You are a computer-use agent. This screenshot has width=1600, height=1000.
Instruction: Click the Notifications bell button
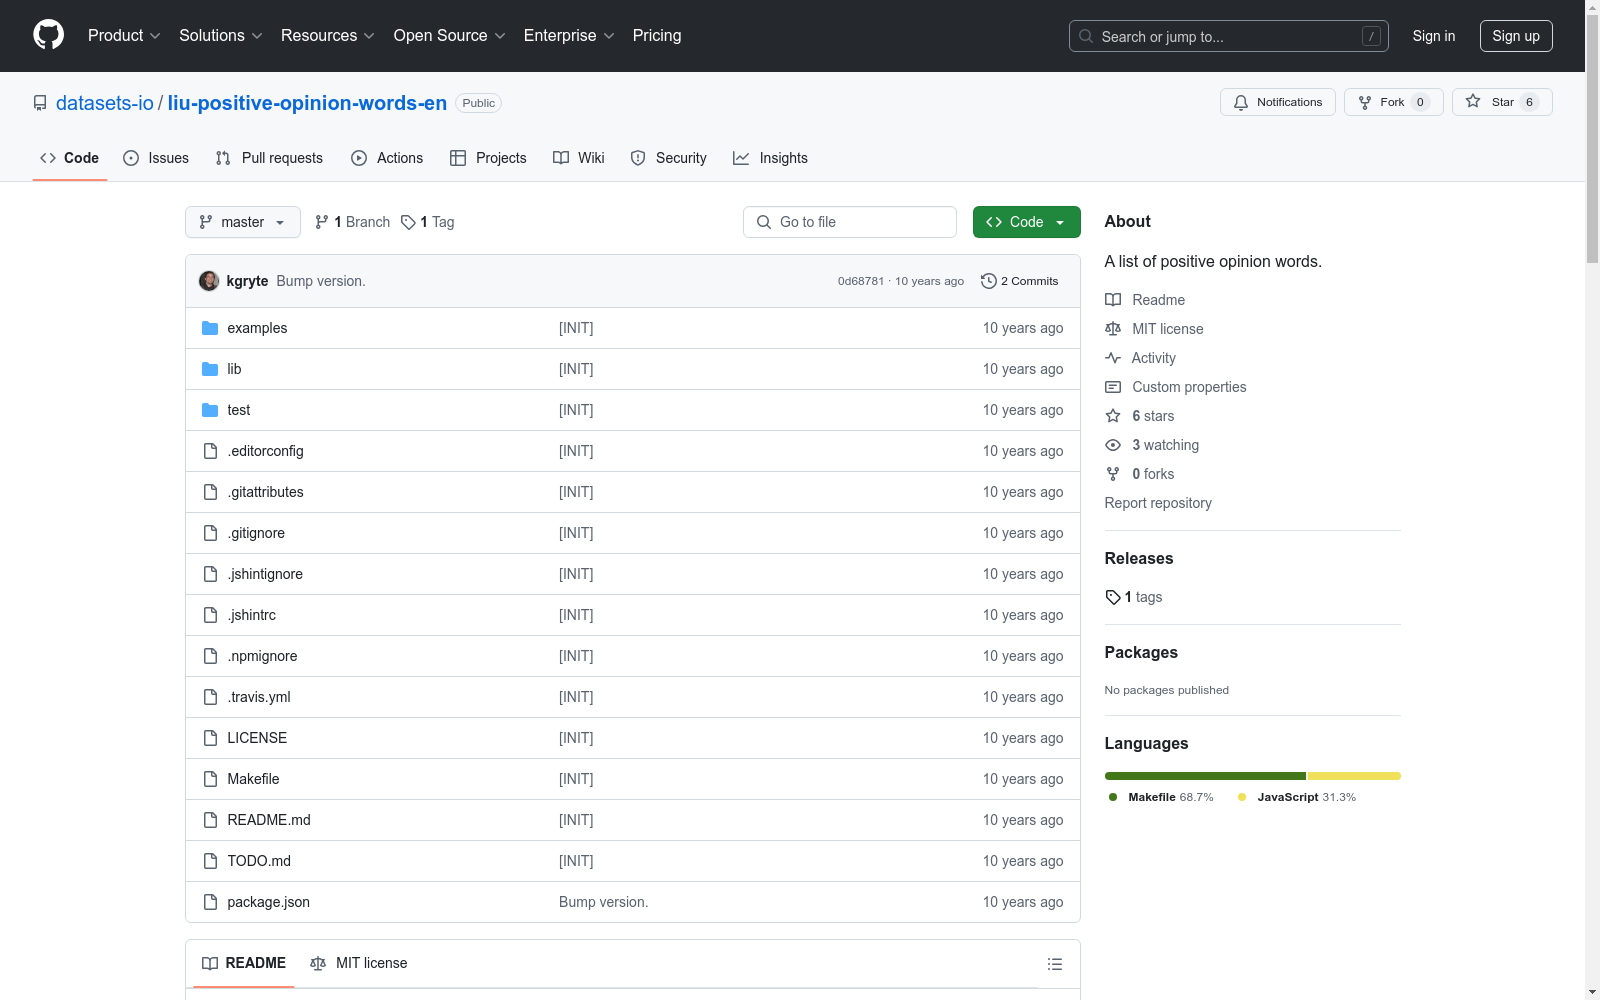(1278, 102)
